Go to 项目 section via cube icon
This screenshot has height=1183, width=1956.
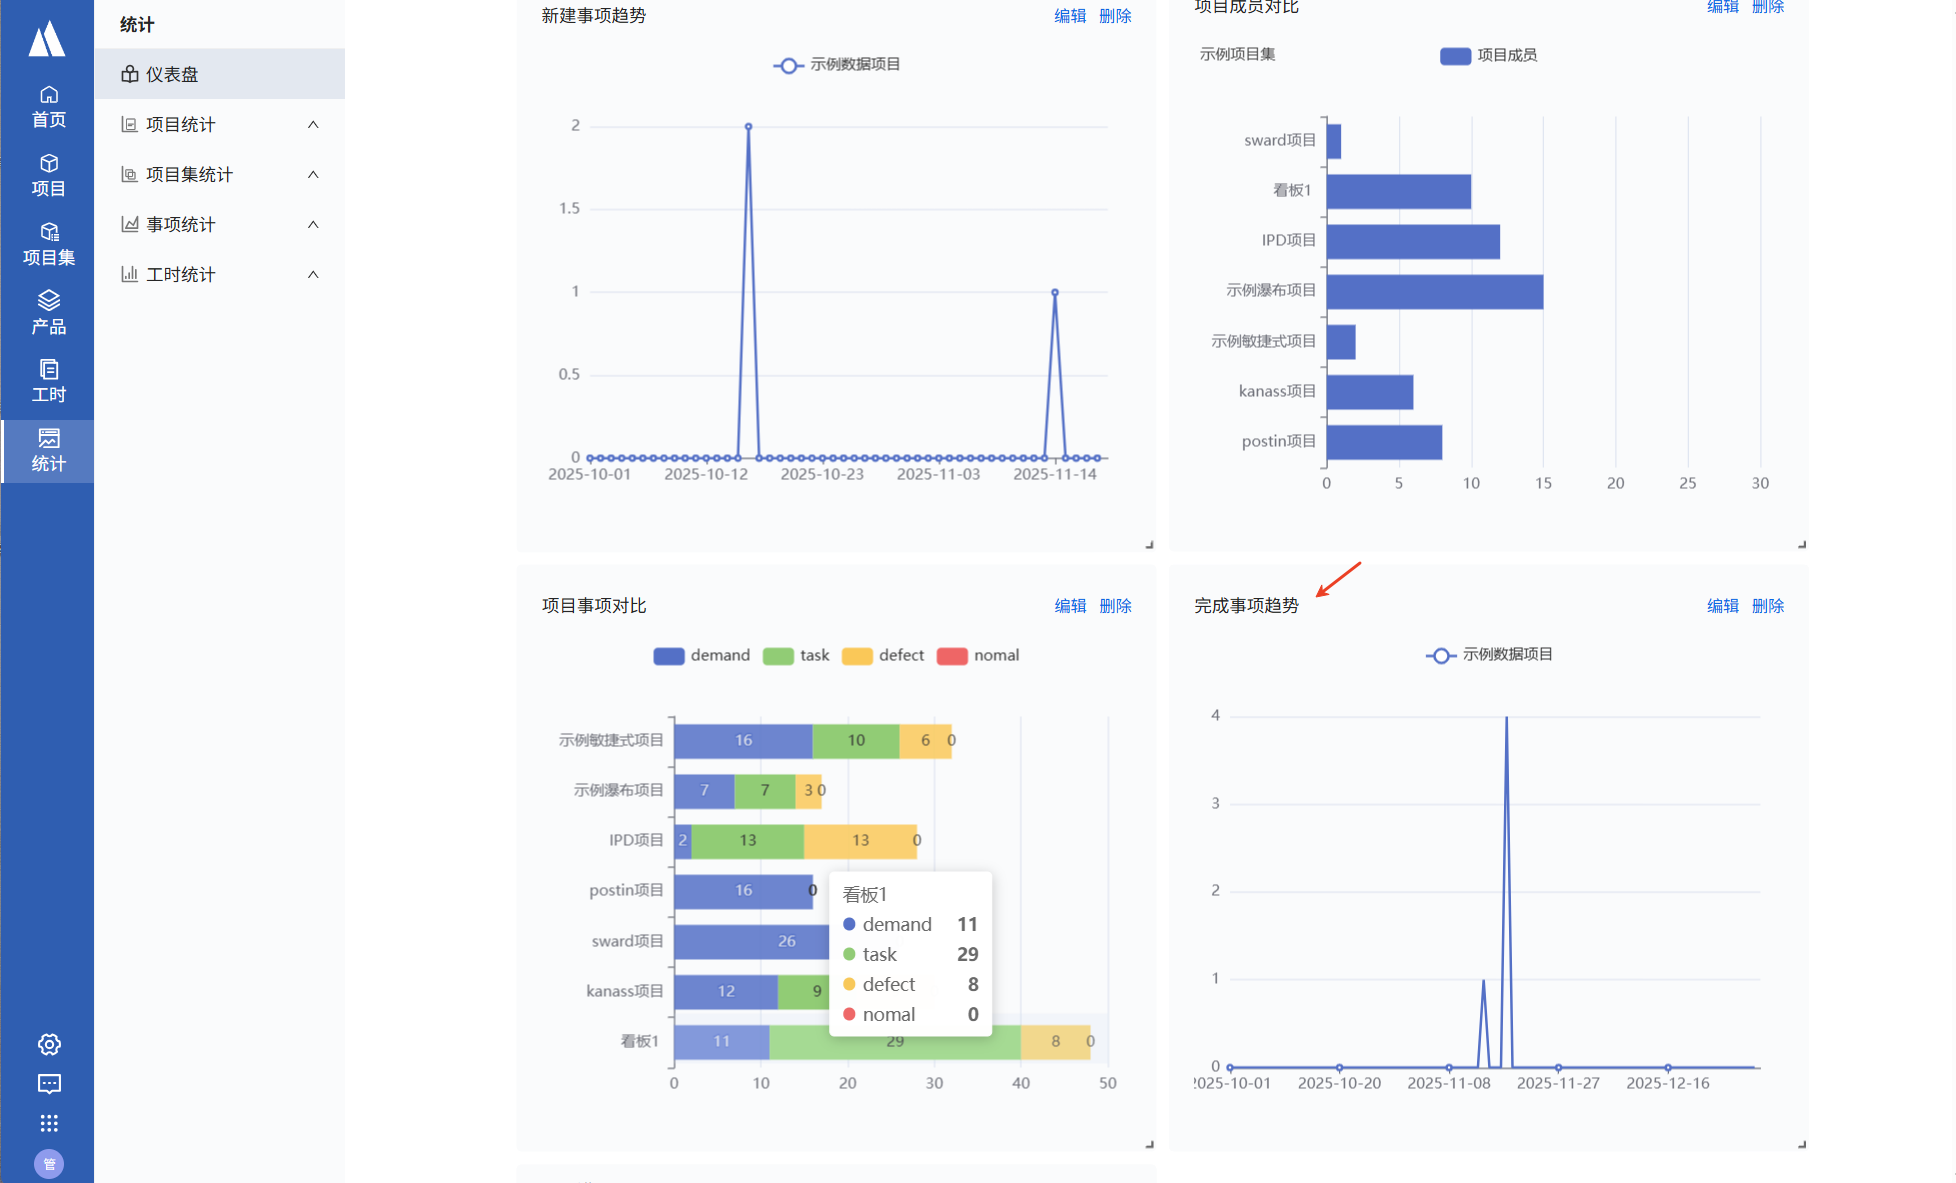point(48,175)
